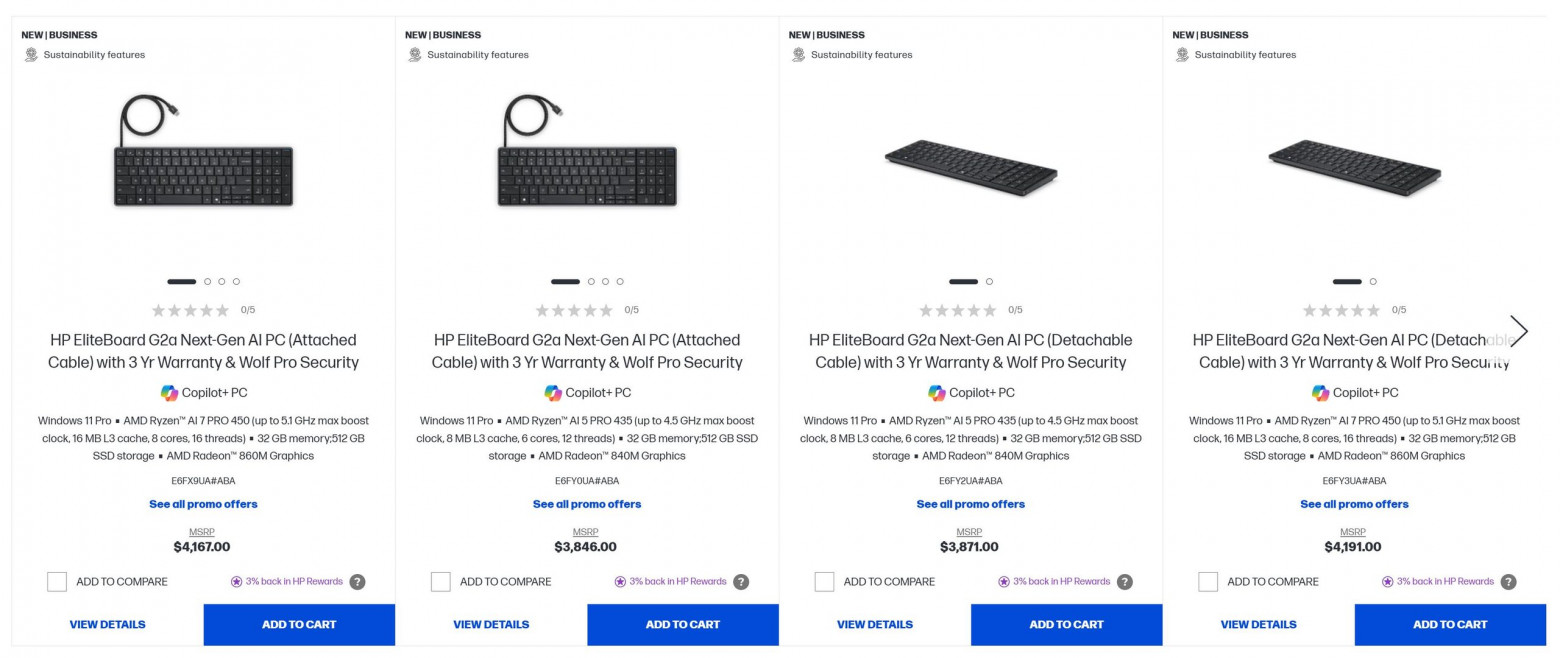The image size is (1560, 658).
Task: Open HP Rewards help for $4,191.00 product
Action: coord(1508,582)
